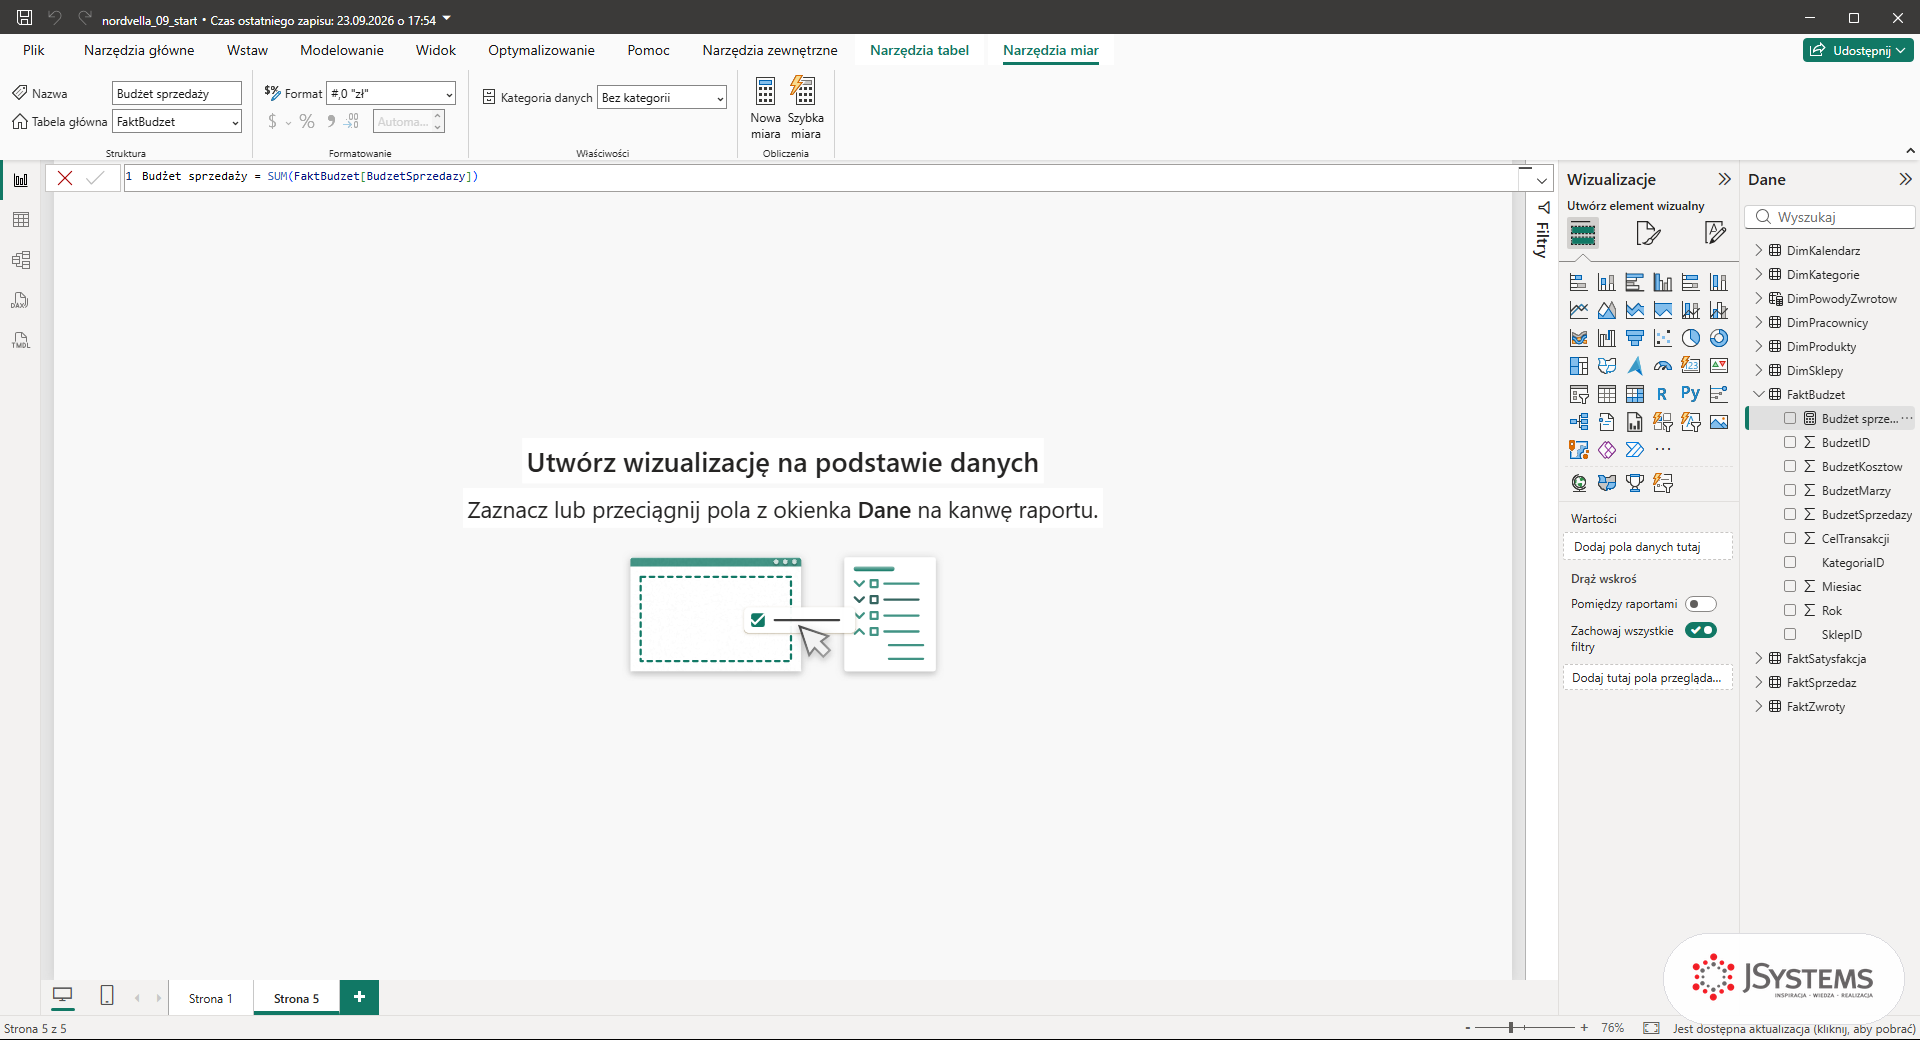The image size is (1920, 1040).
Task: Switch to mobile layout icon
Action: click(107, 995)
